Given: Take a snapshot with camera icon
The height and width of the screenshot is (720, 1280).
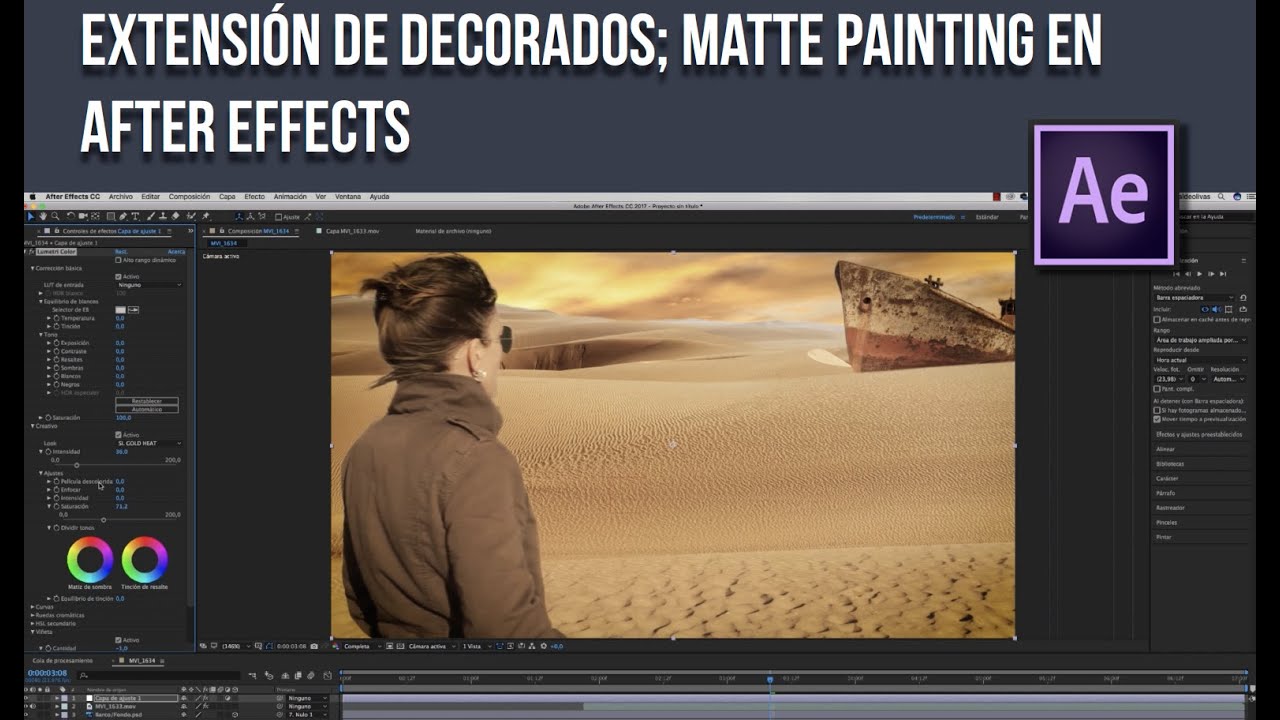Looking at the screenshot, I should tap(314, 646).
